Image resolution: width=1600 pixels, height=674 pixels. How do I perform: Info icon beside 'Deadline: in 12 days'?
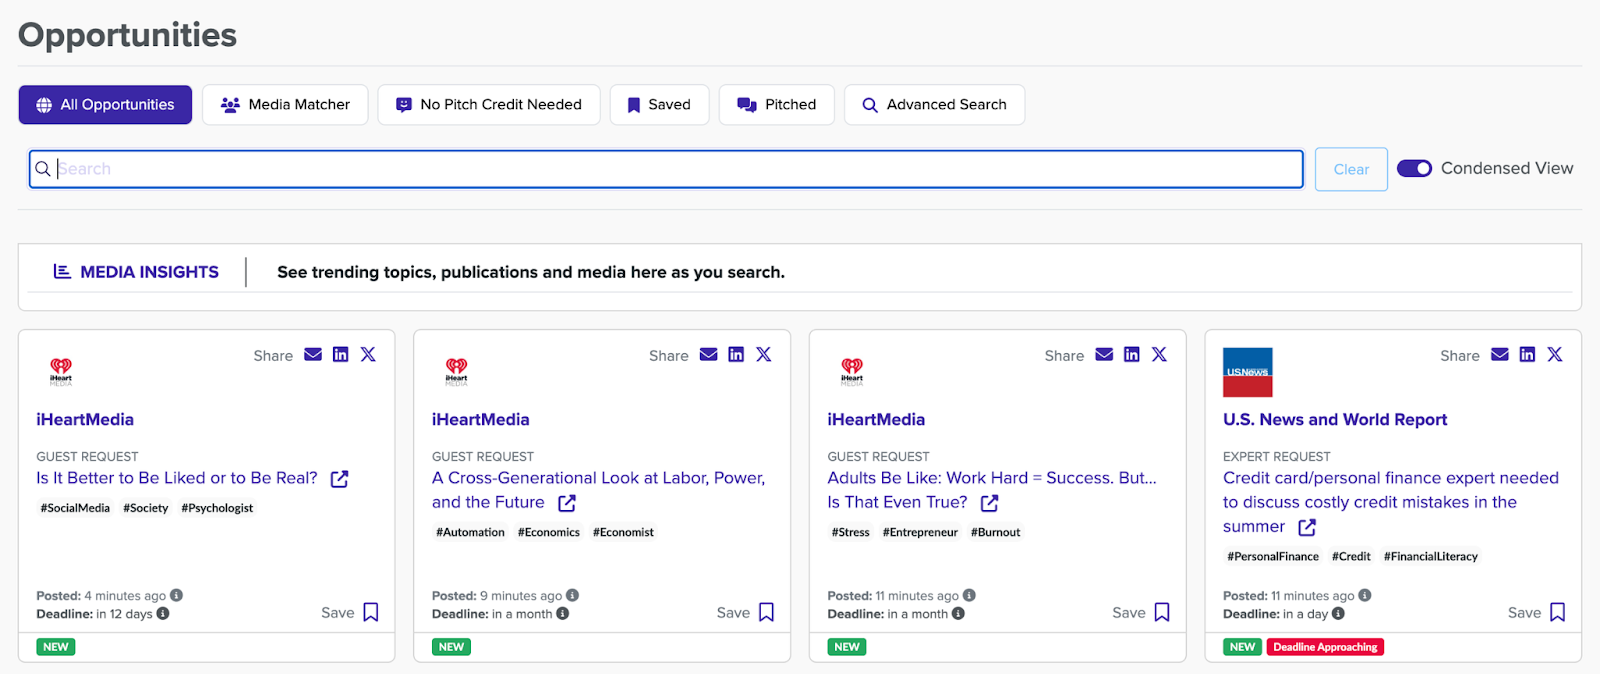point(163,614)
